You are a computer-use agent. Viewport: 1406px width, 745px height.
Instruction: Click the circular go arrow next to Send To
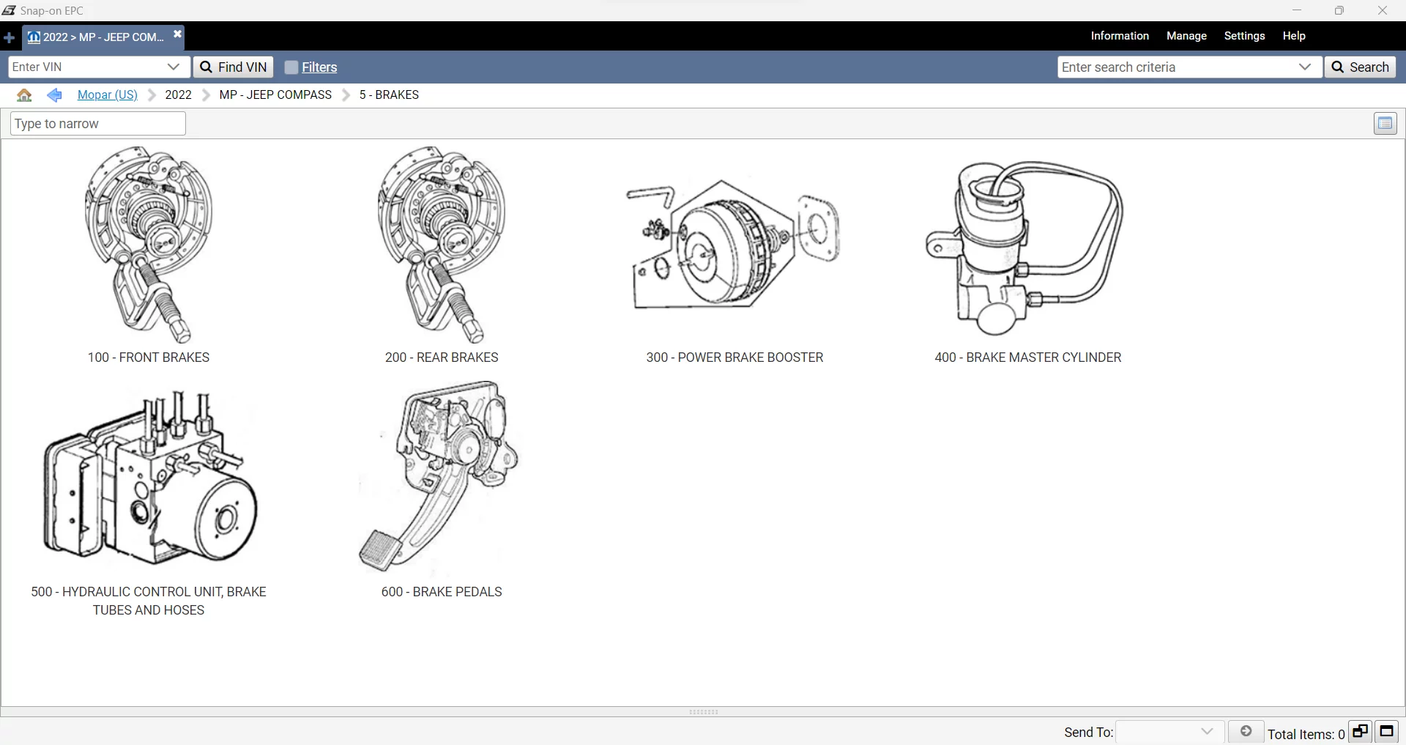point(1246,731)
